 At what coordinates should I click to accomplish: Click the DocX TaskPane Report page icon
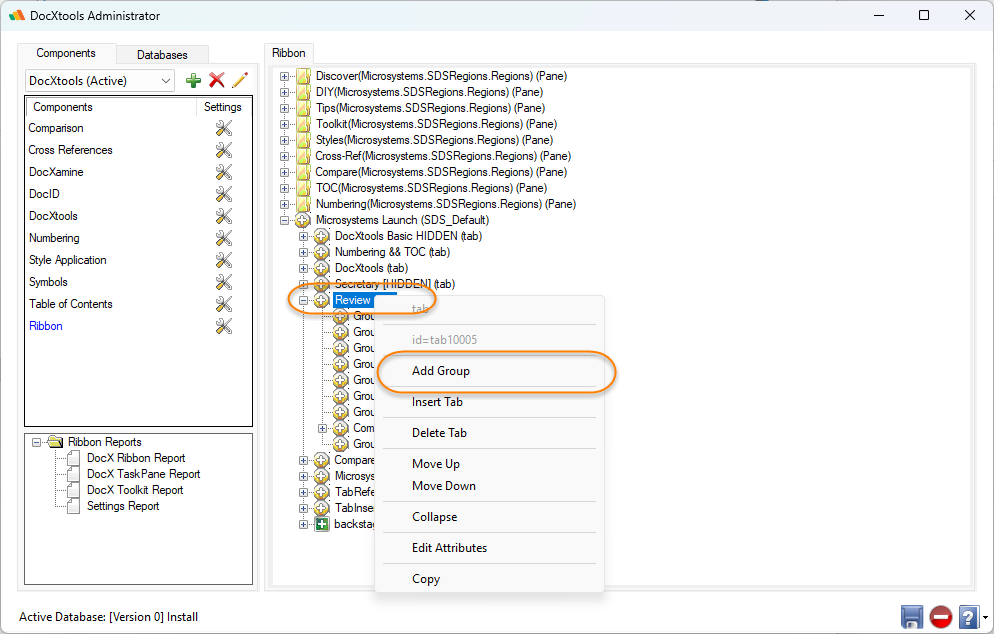[74, 474]
